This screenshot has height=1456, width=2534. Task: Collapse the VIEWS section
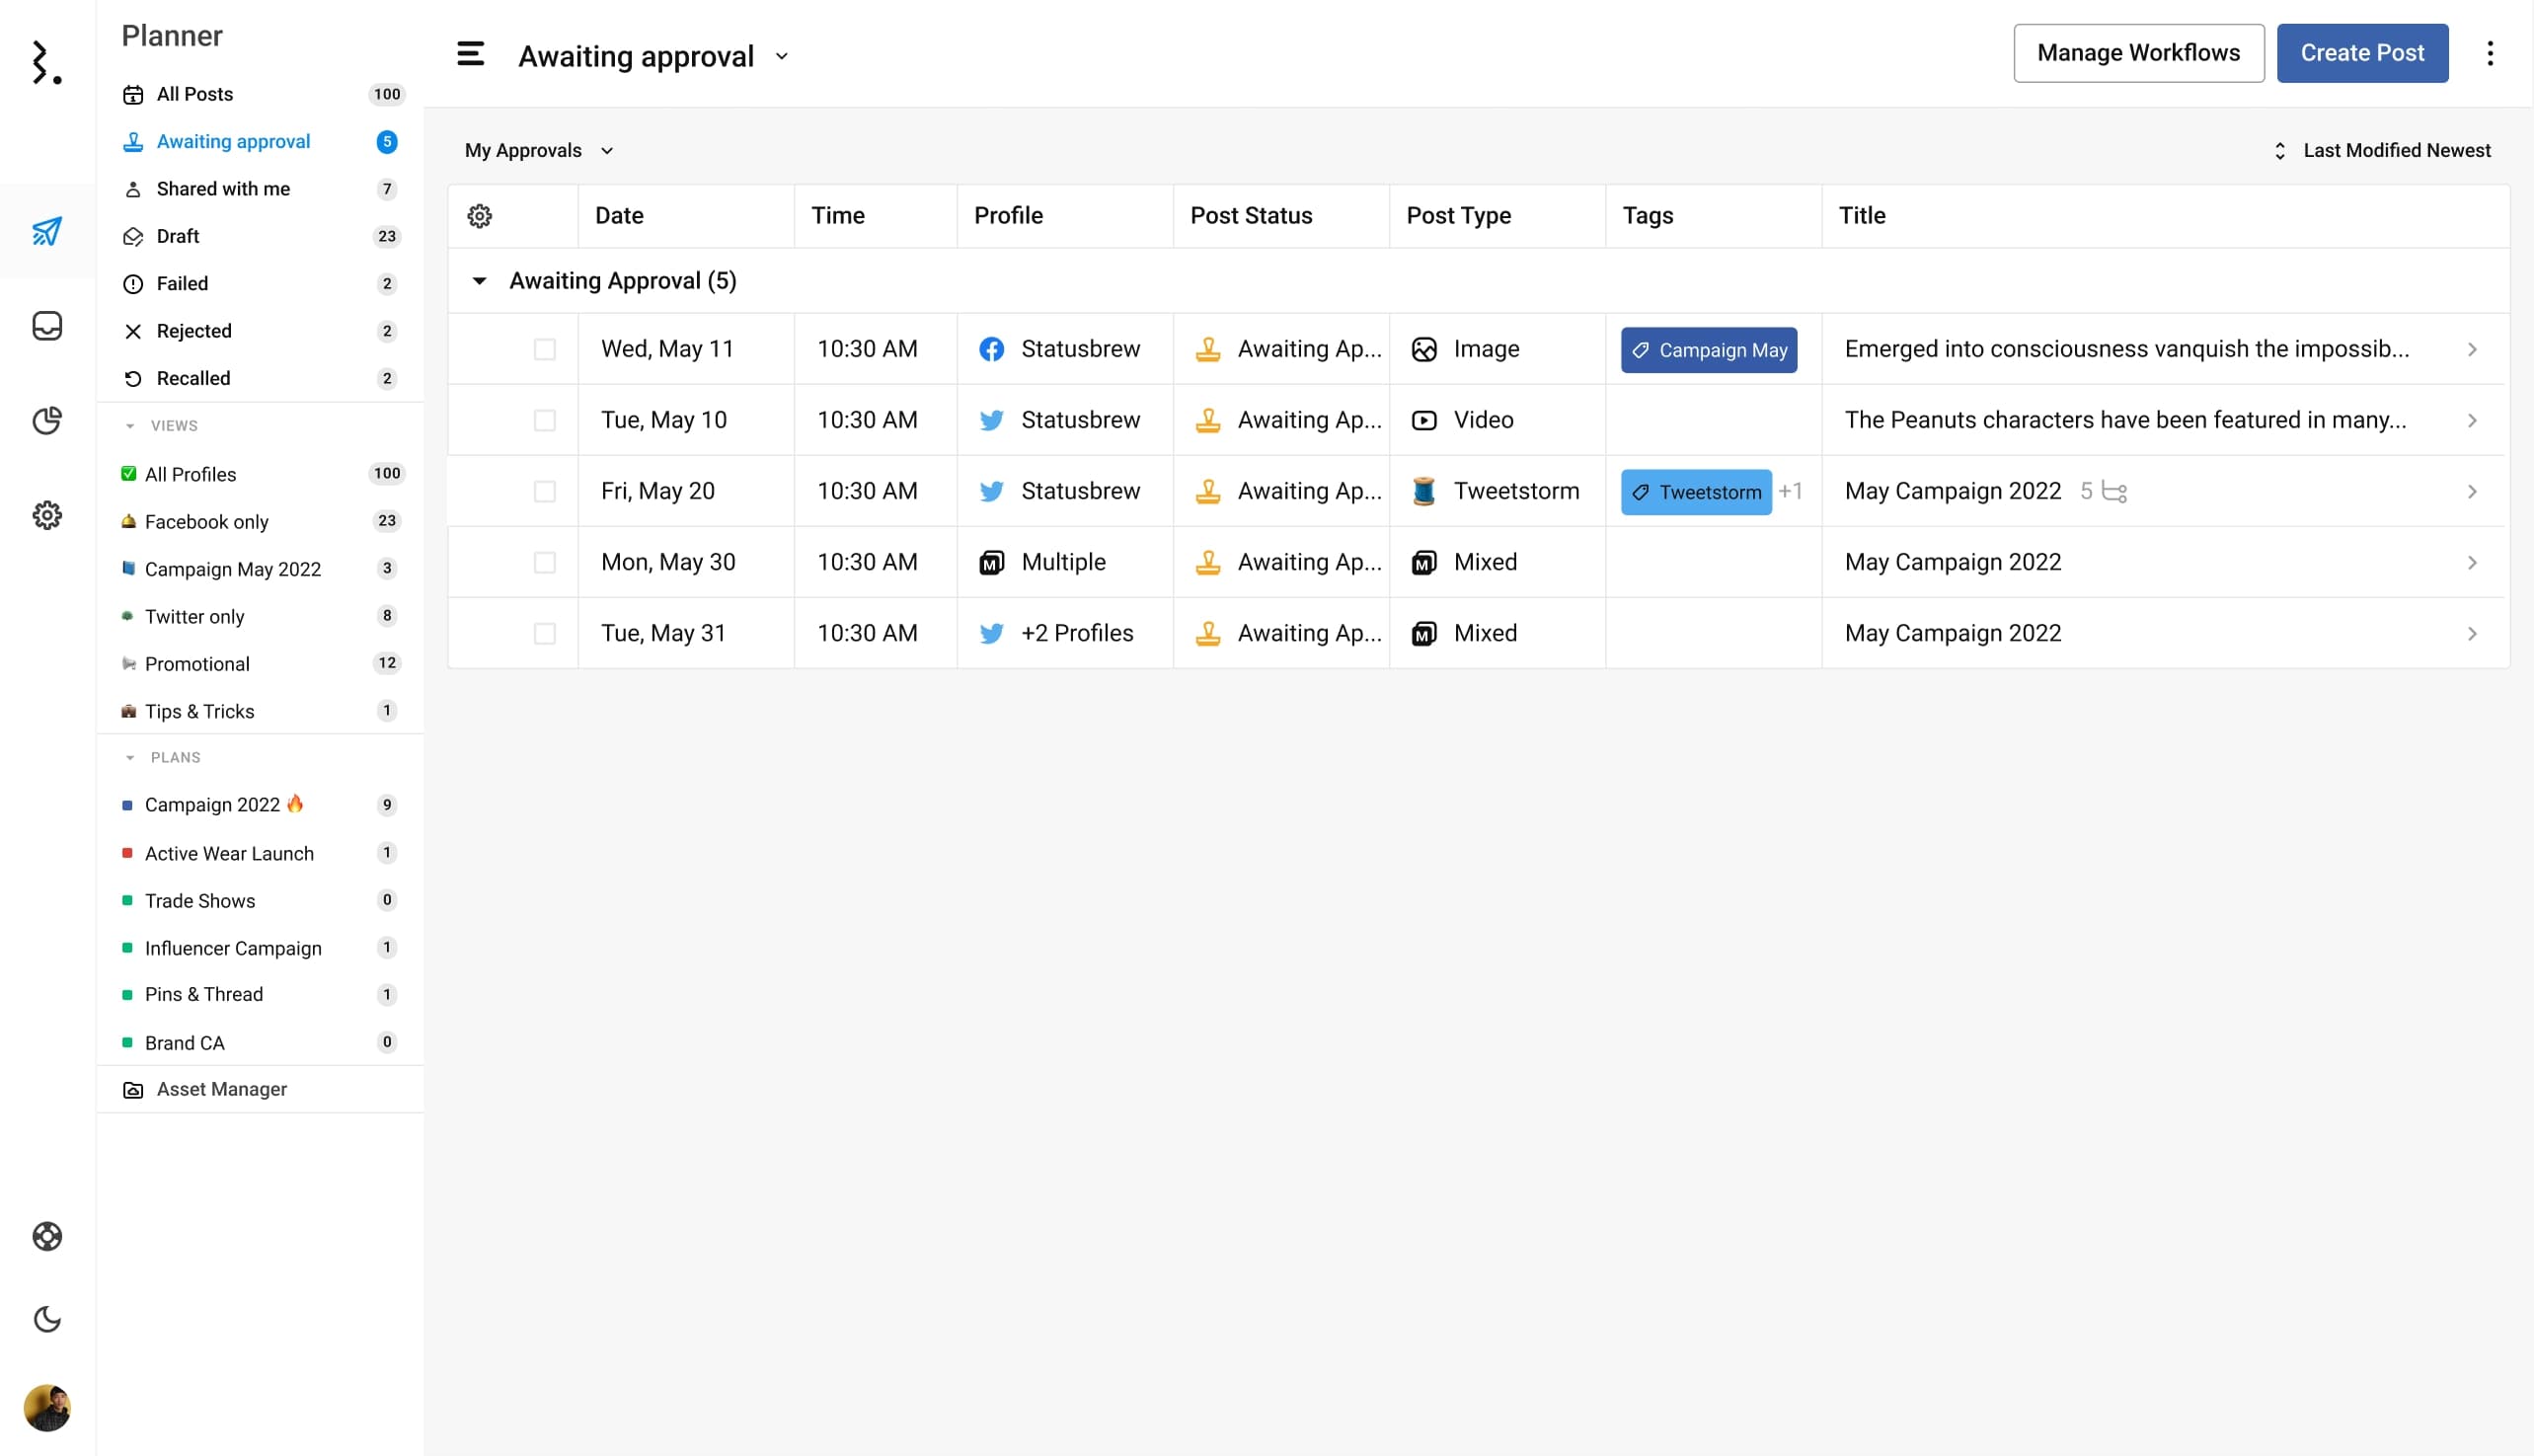point(130,426)
